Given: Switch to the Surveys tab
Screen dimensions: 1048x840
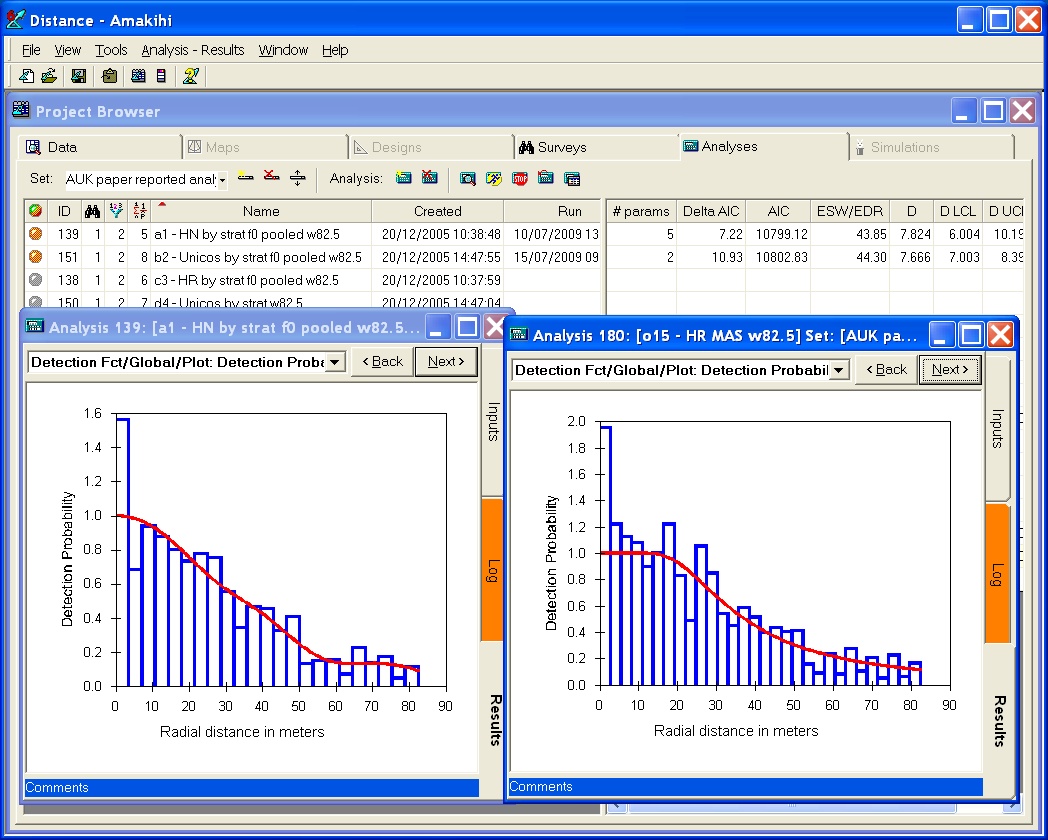Looking at the screenshot, I should pos(597,147).
